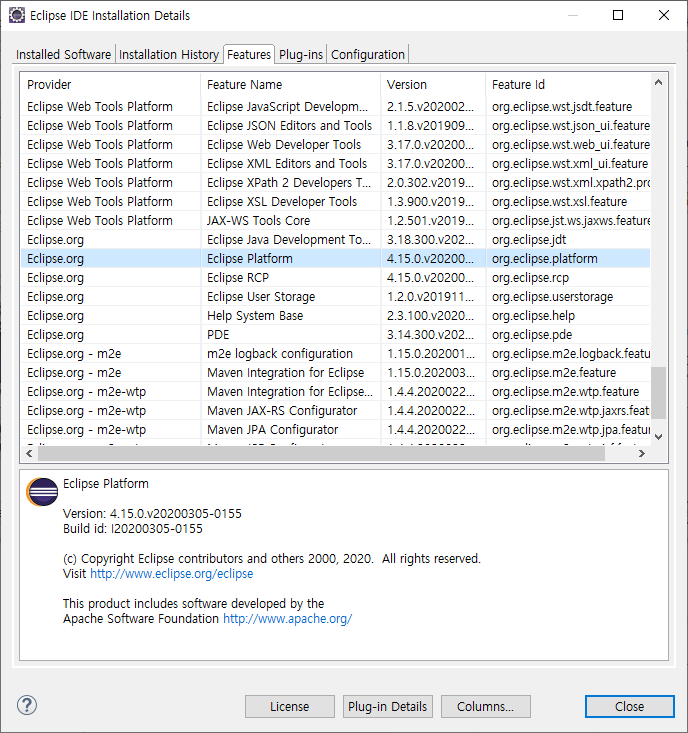Screen dimensions: 688x733
Task: Select the Maven Integration for Eclipse row
Action: 335,373
